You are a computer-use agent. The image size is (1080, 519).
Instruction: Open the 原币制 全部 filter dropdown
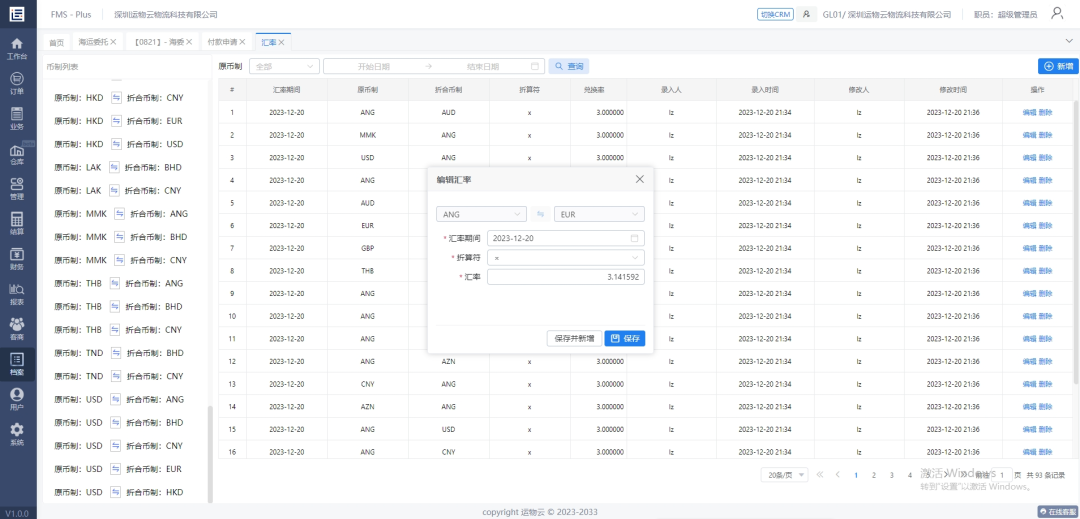tap(284, 66)
